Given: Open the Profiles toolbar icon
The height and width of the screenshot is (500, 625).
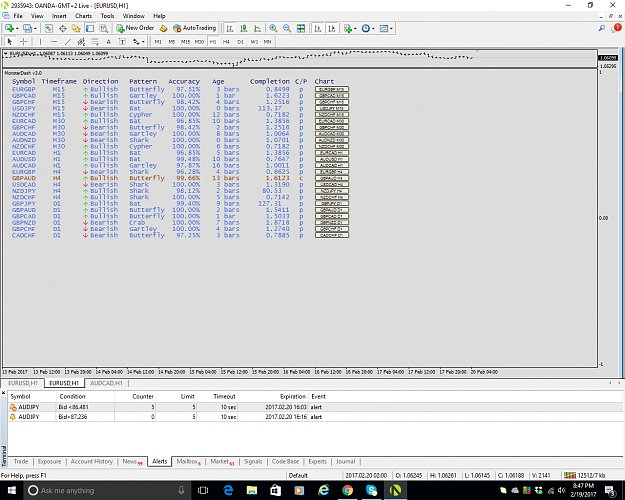Looking at the screenshot, I should [27, 28].
